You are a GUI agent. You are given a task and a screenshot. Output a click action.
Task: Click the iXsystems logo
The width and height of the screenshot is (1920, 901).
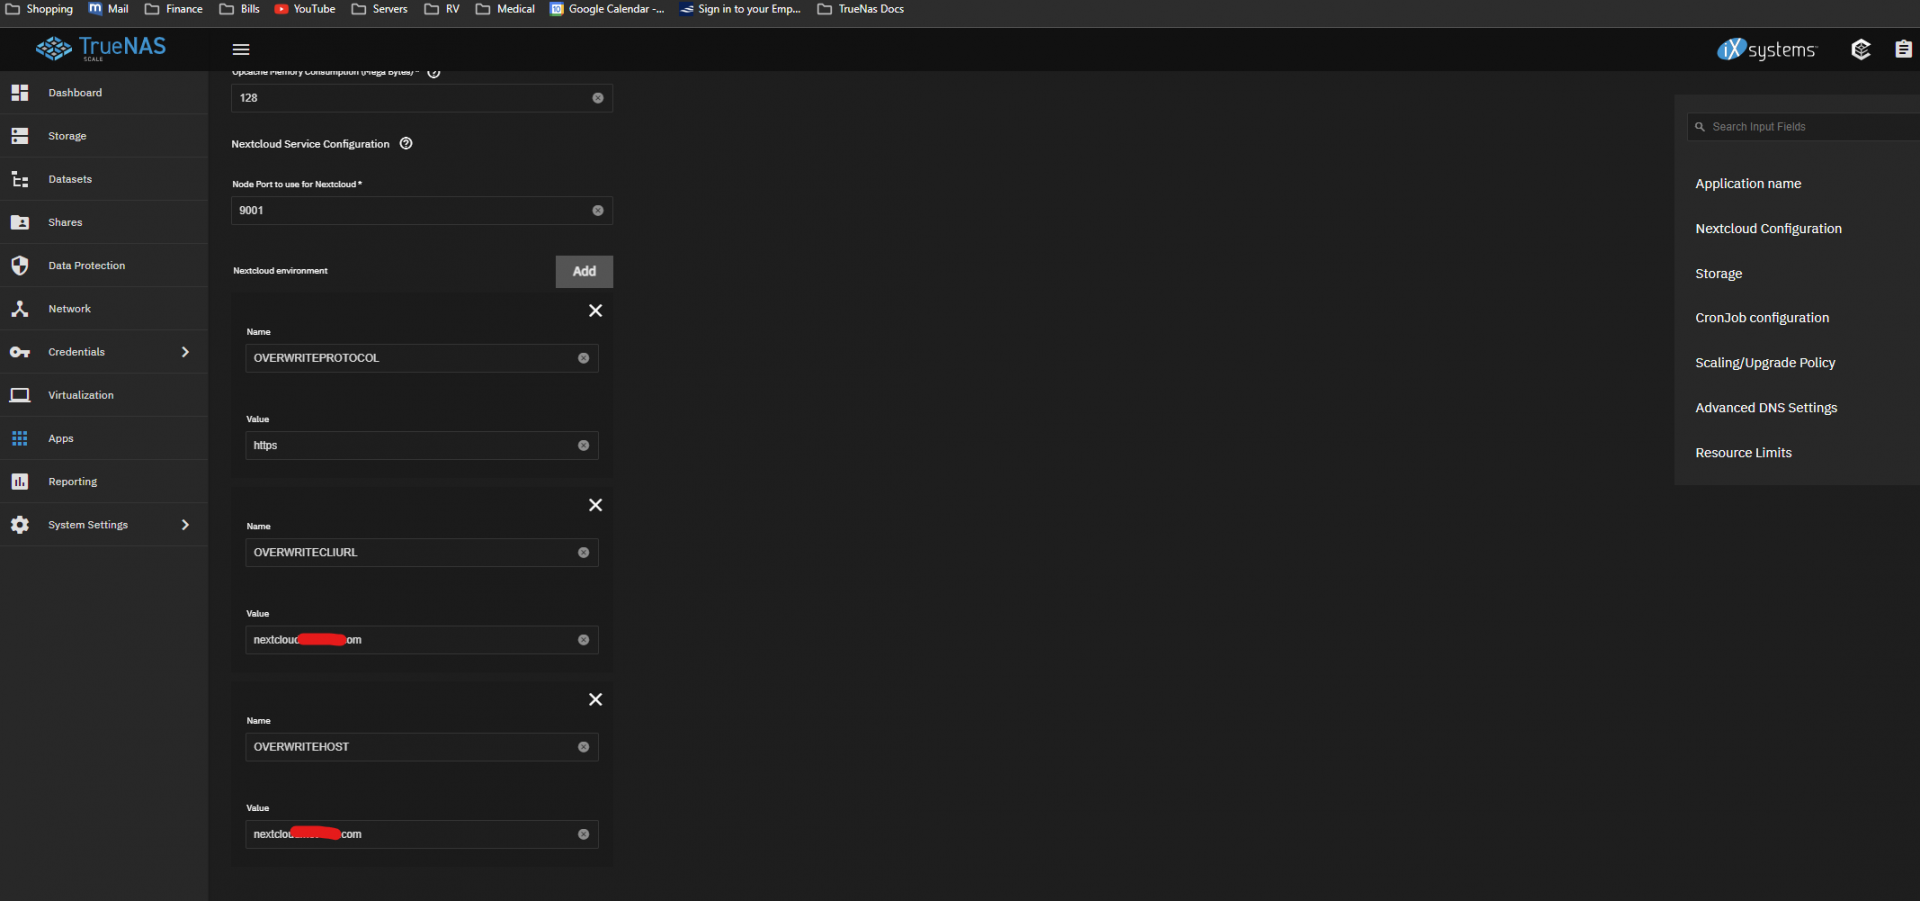1767,49
